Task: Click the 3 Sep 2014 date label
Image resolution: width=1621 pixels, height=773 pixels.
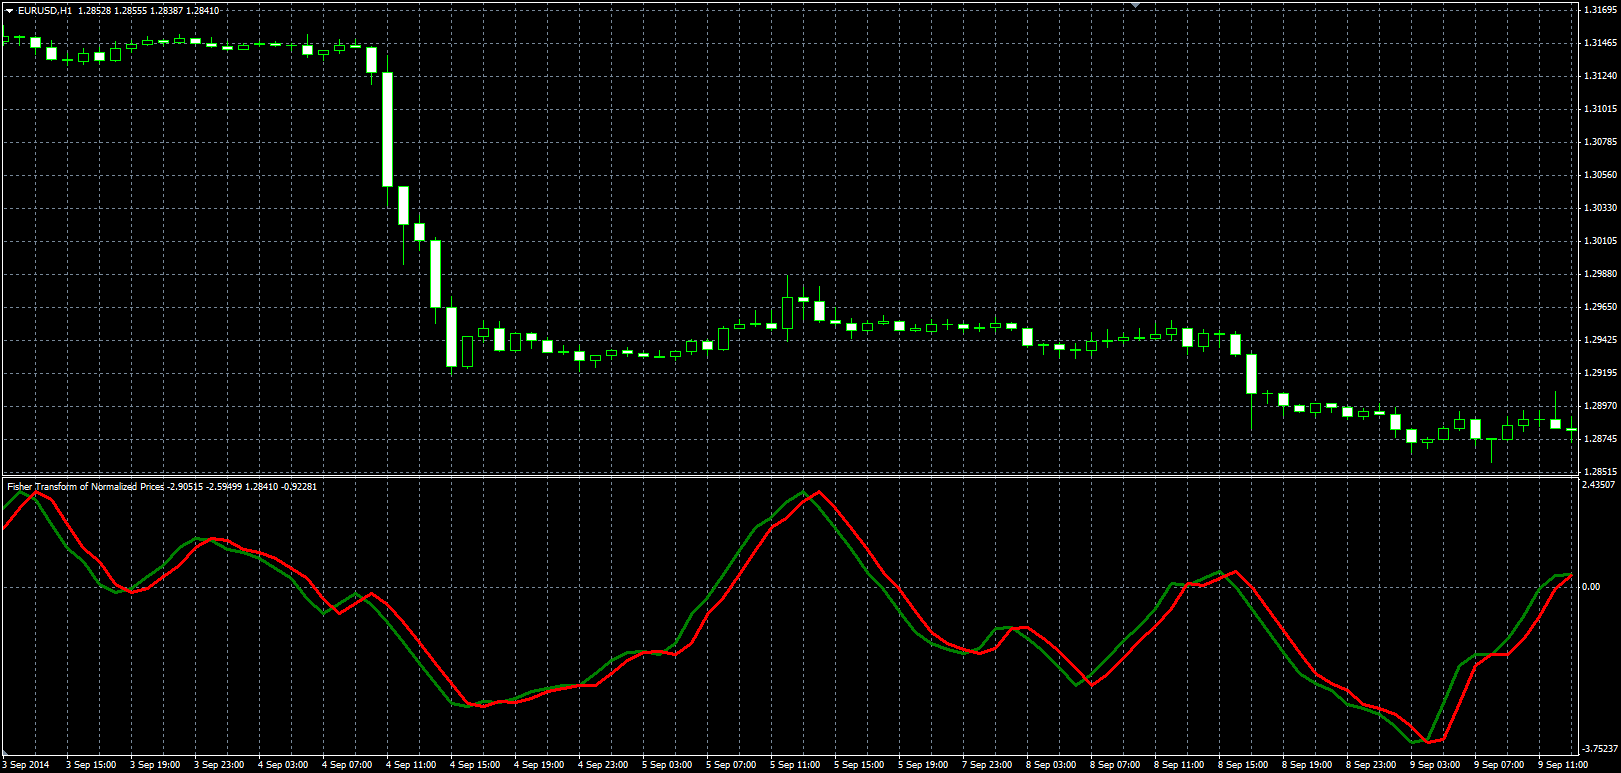Action: click(26, 765)
